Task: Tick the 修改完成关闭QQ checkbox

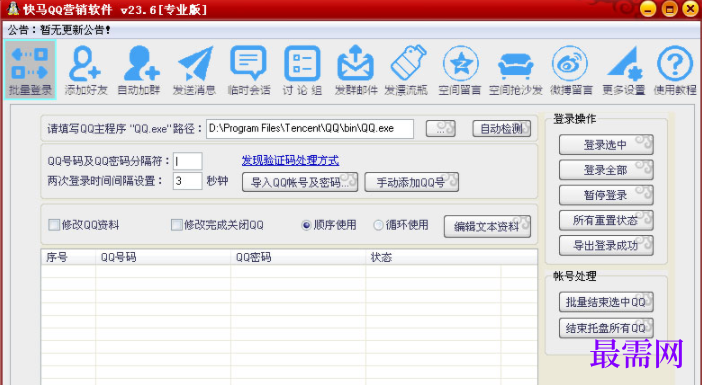Action: point(176,225)
